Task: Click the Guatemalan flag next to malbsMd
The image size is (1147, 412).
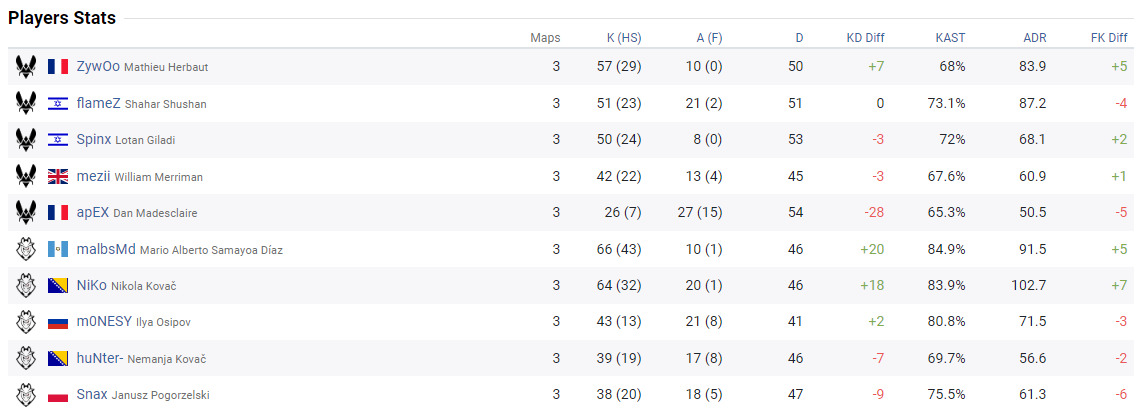Action: point(58,250)
